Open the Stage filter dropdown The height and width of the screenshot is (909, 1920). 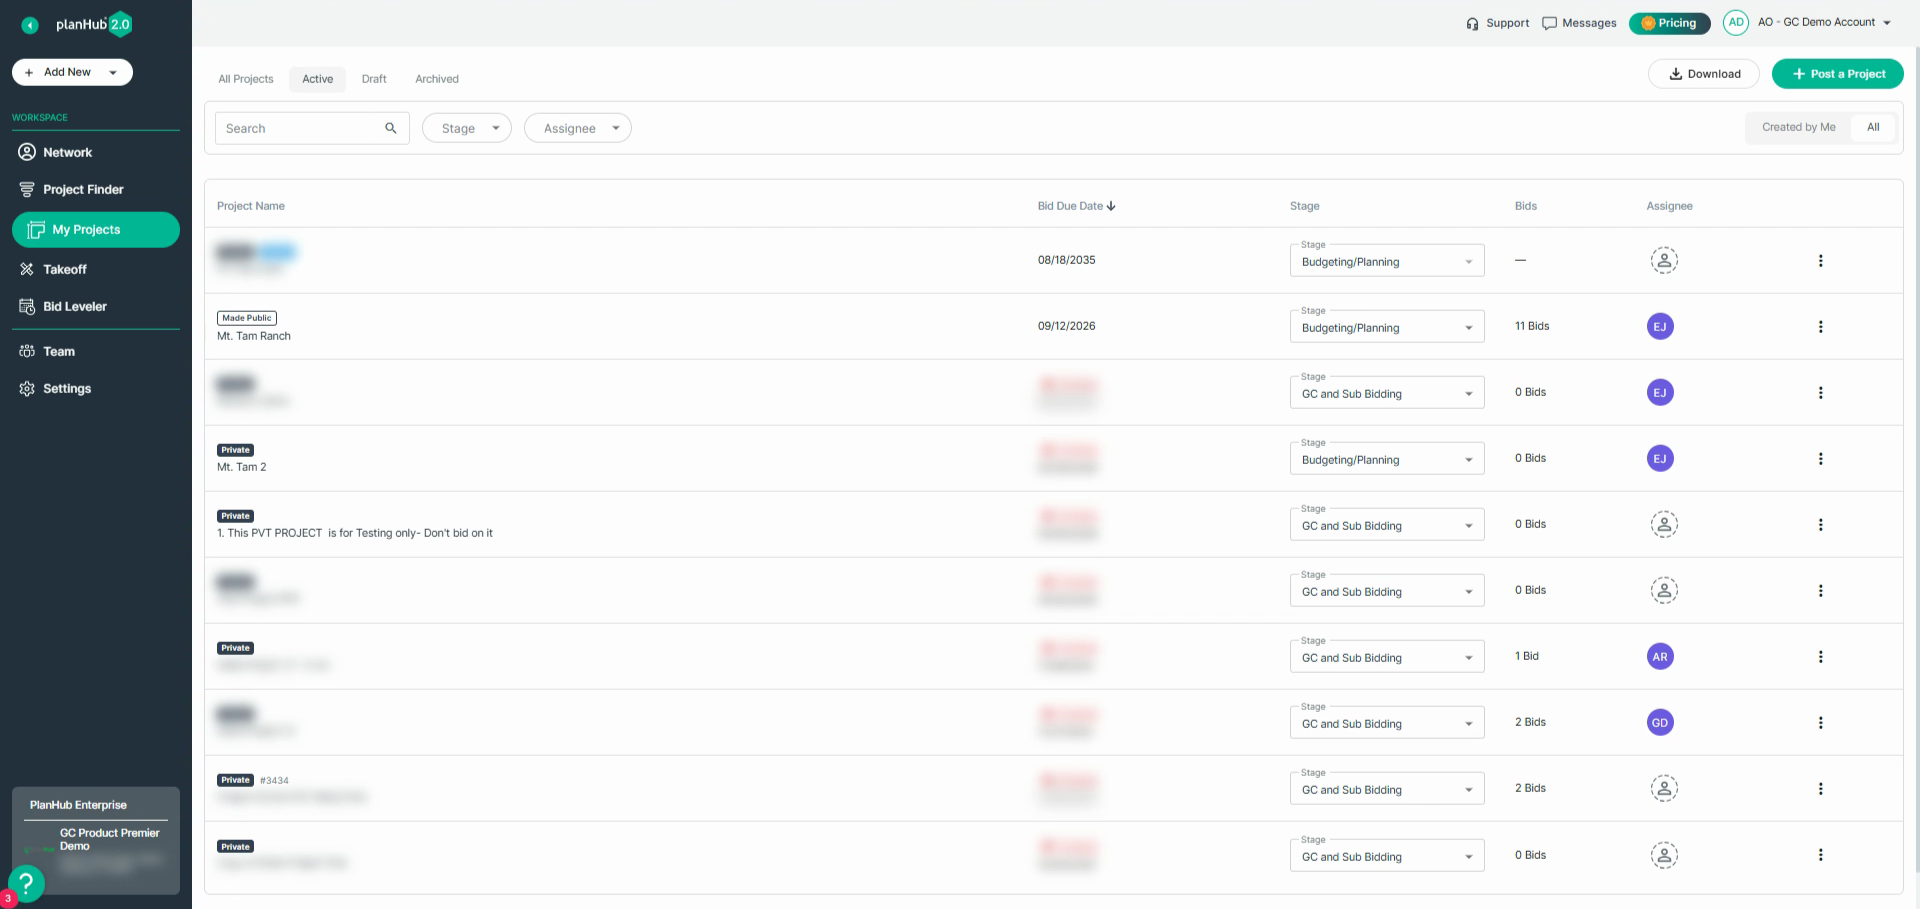click(x=467, y=128)
